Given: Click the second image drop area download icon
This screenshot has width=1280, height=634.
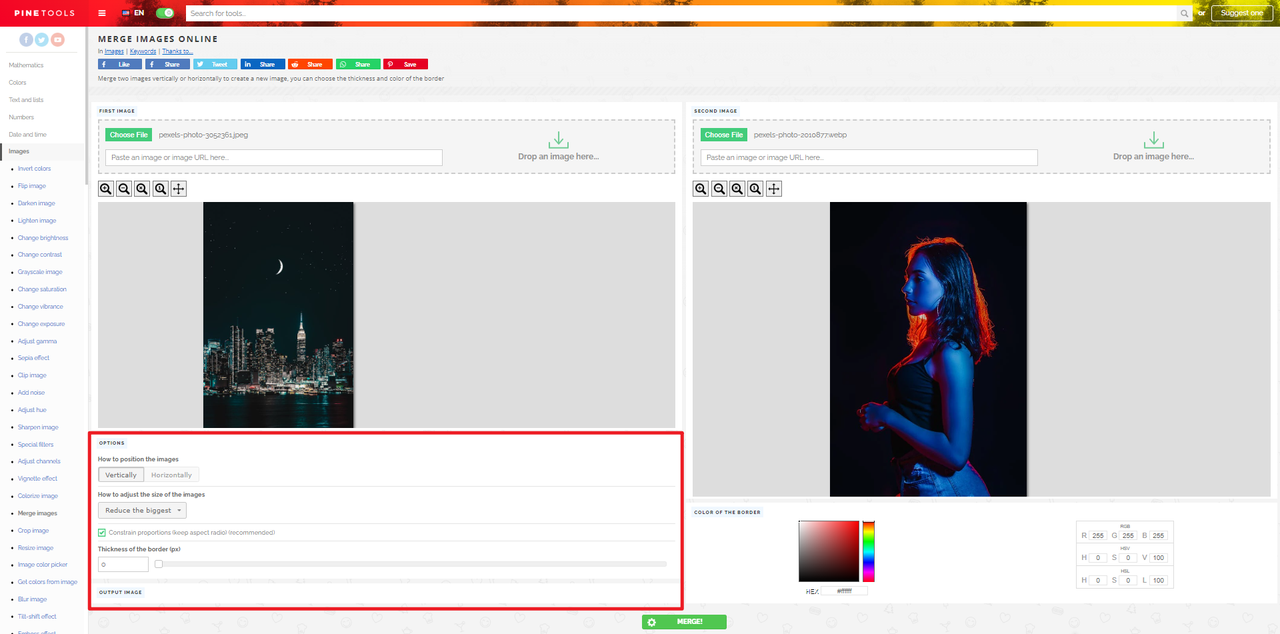Looking at the screenshot, I should [x=1153, y=140].
